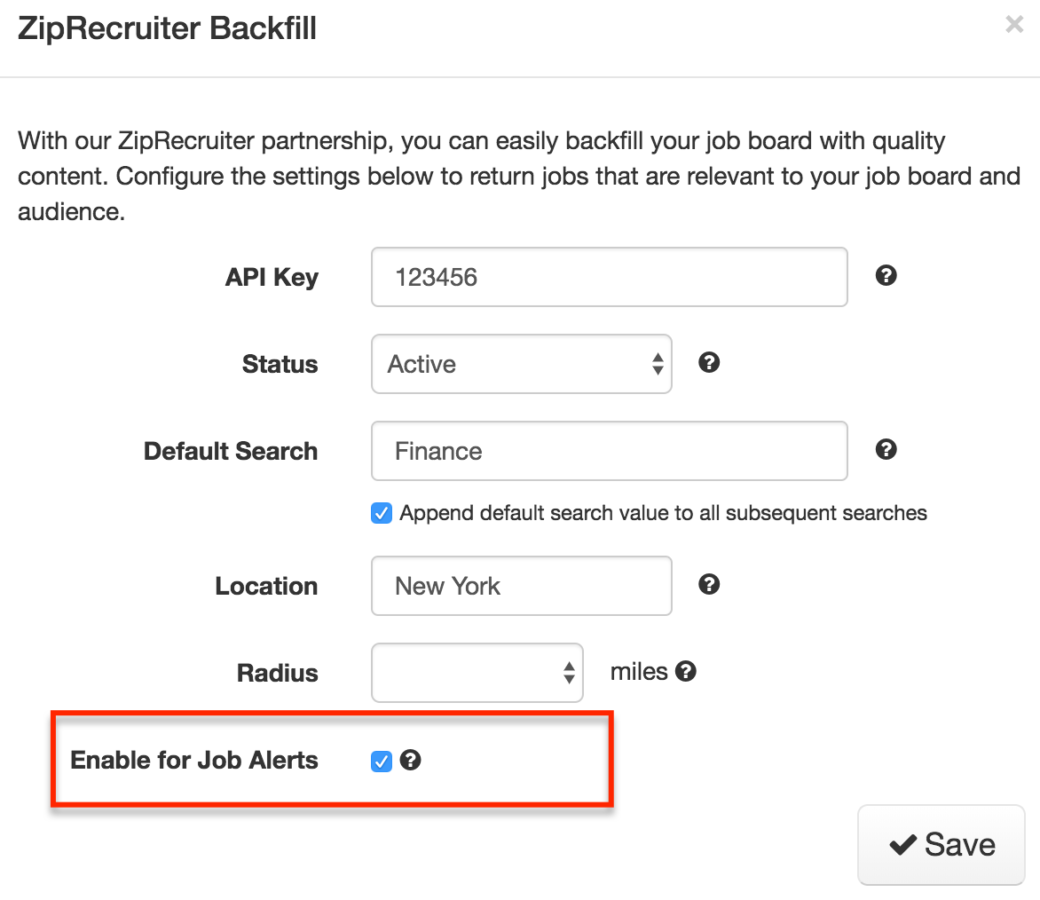
Task: Click the X to close ZipRecruiter Backfill dialog
Action: click(1014, 24)
